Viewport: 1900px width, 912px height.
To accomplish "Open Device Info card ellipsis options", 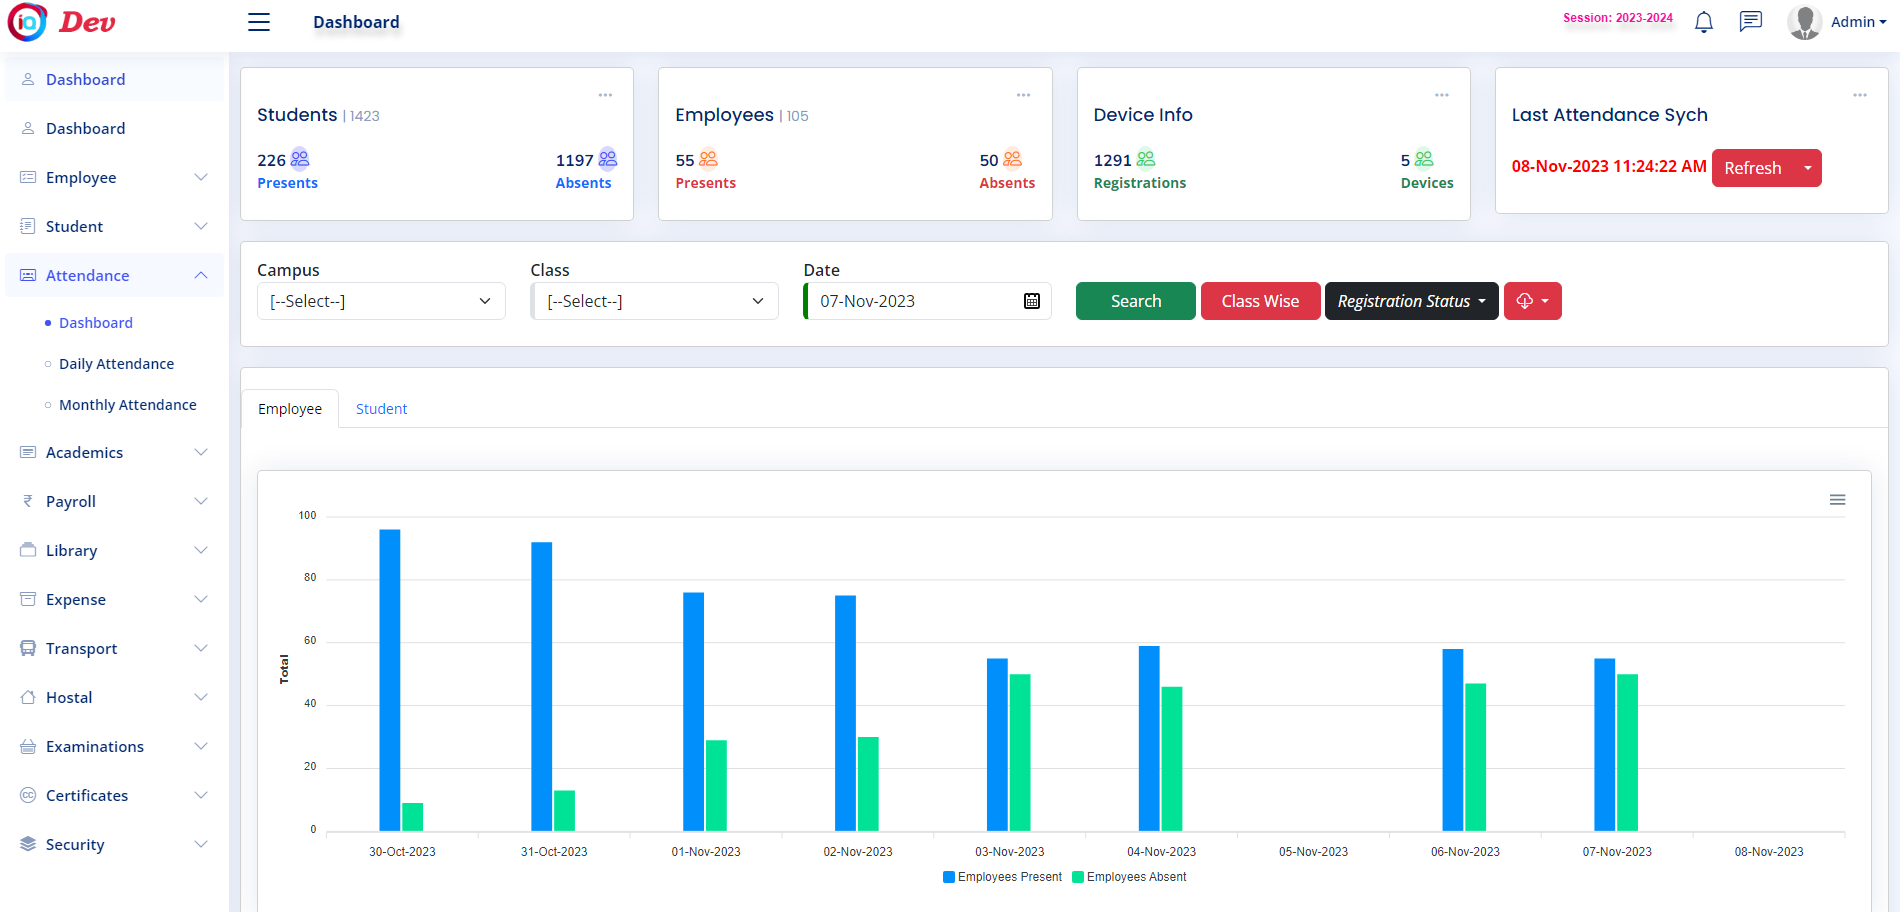I will point(1441,95).
